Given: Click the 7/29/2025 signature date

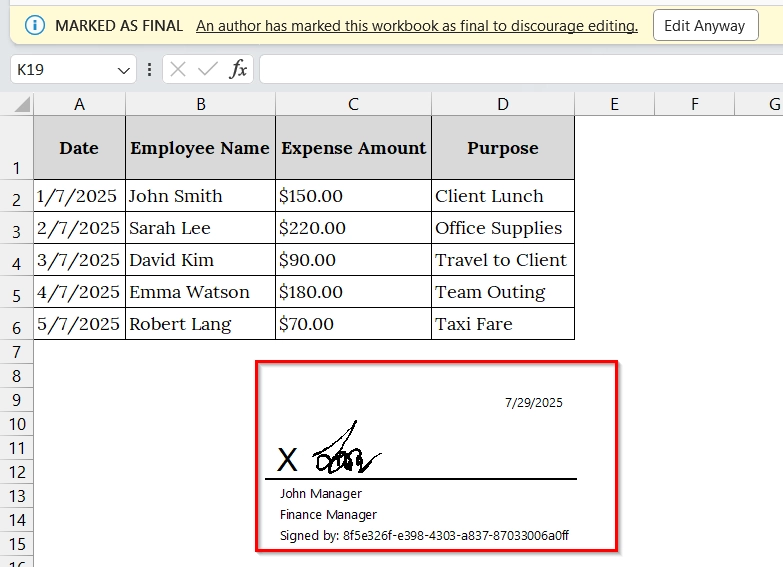Looking at the screenshot, I should 533,403.
